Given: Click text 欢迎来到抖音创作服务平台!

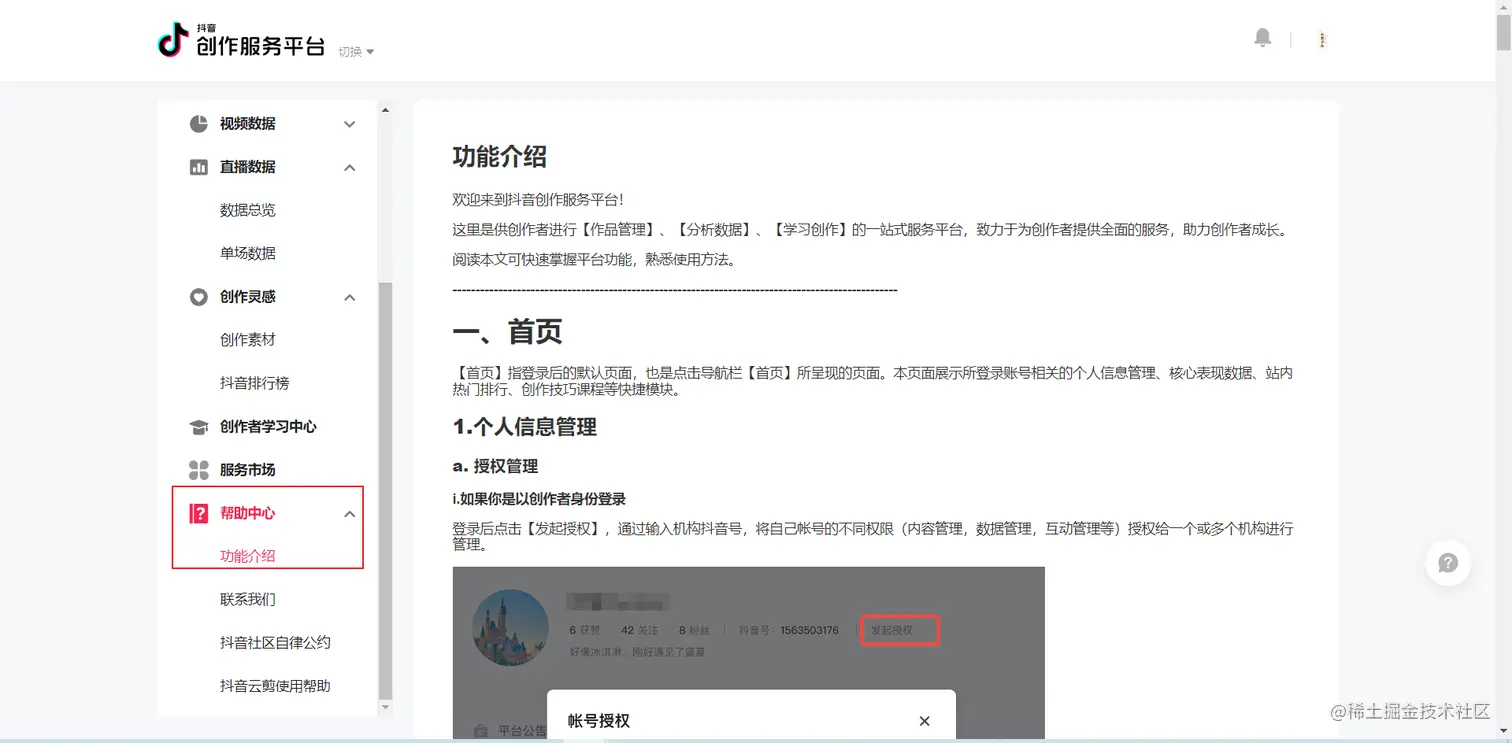Looking at the screenshot, I should coord(538,201).
